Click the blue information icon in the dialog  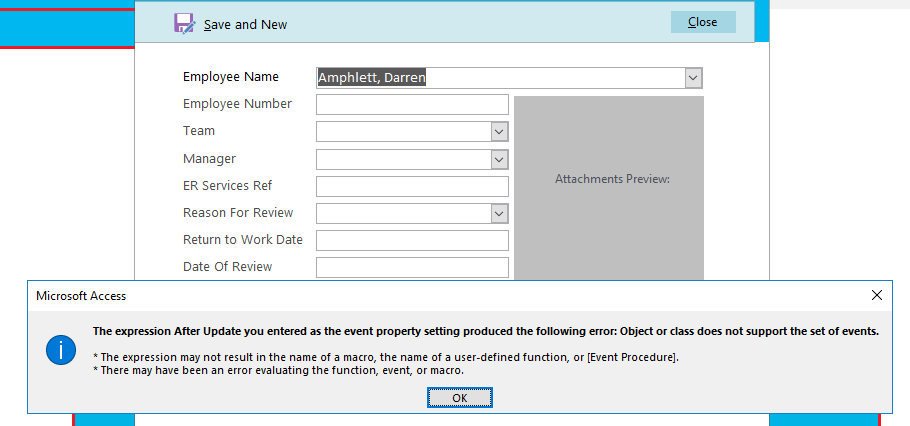(62, 349)
